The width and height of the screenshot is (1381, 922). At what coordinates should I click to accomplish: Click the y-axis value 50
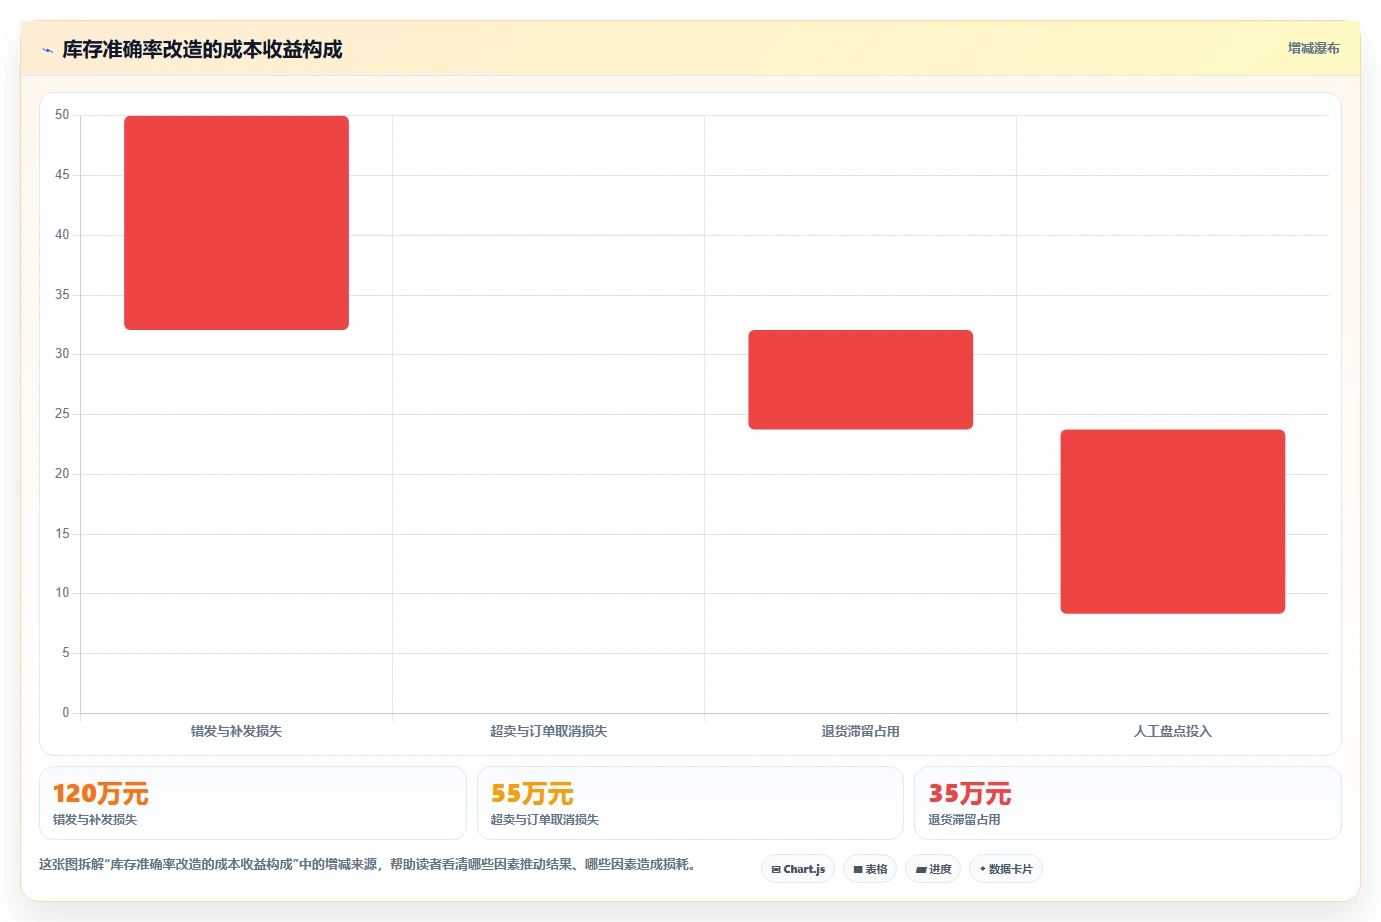[x=62, y=115]
